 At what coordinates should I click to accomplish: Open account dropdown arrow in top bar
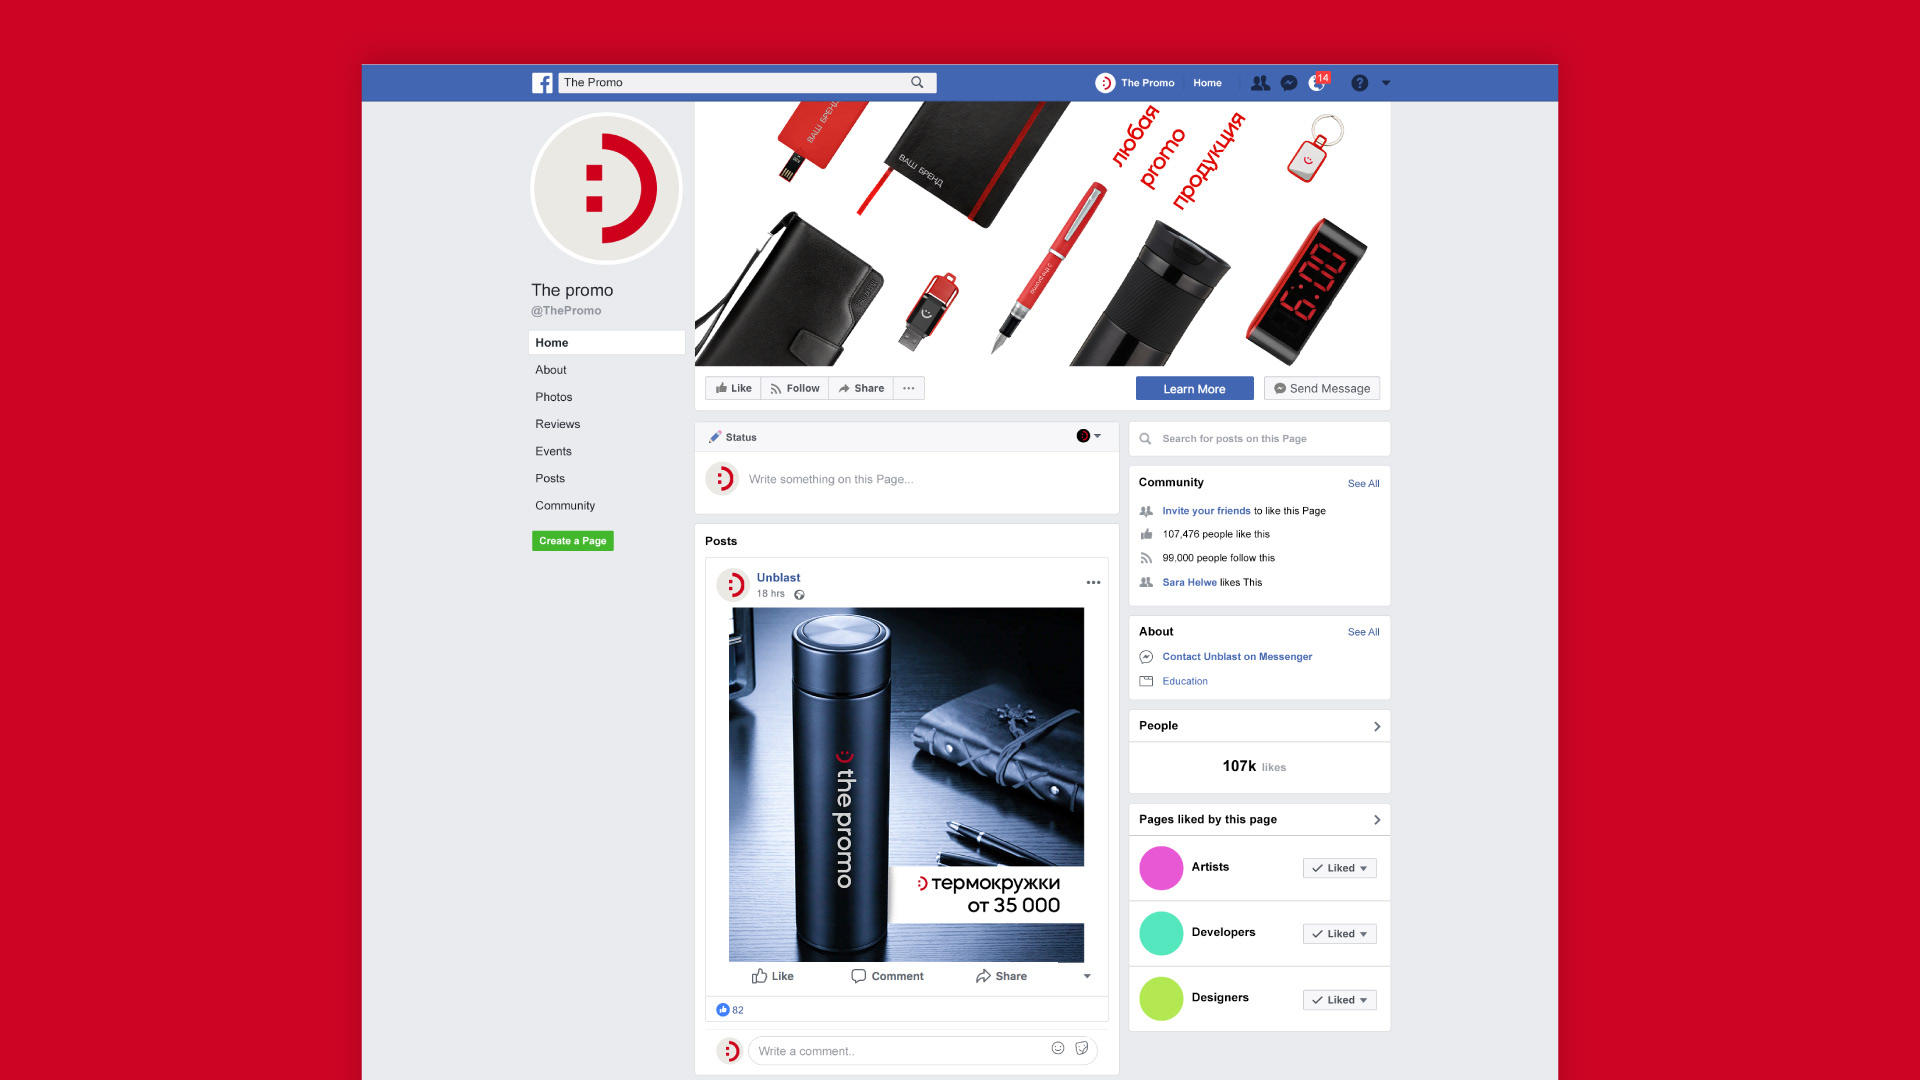pos(1386,83)
